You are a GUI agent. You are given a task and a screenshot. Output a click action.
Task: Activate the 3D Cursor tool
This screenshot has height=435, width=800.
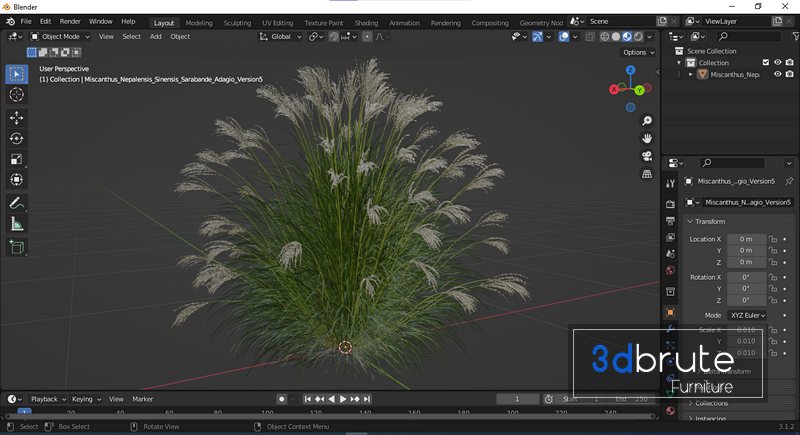click(x=16, y=95)
